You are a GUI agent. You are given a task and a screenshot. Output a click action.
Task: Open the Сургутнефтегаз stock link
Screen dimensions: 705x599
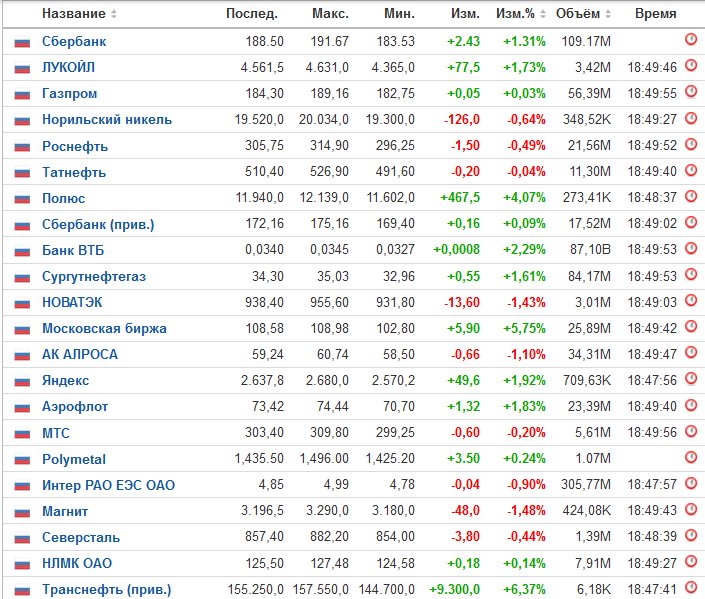click(94, 276)
